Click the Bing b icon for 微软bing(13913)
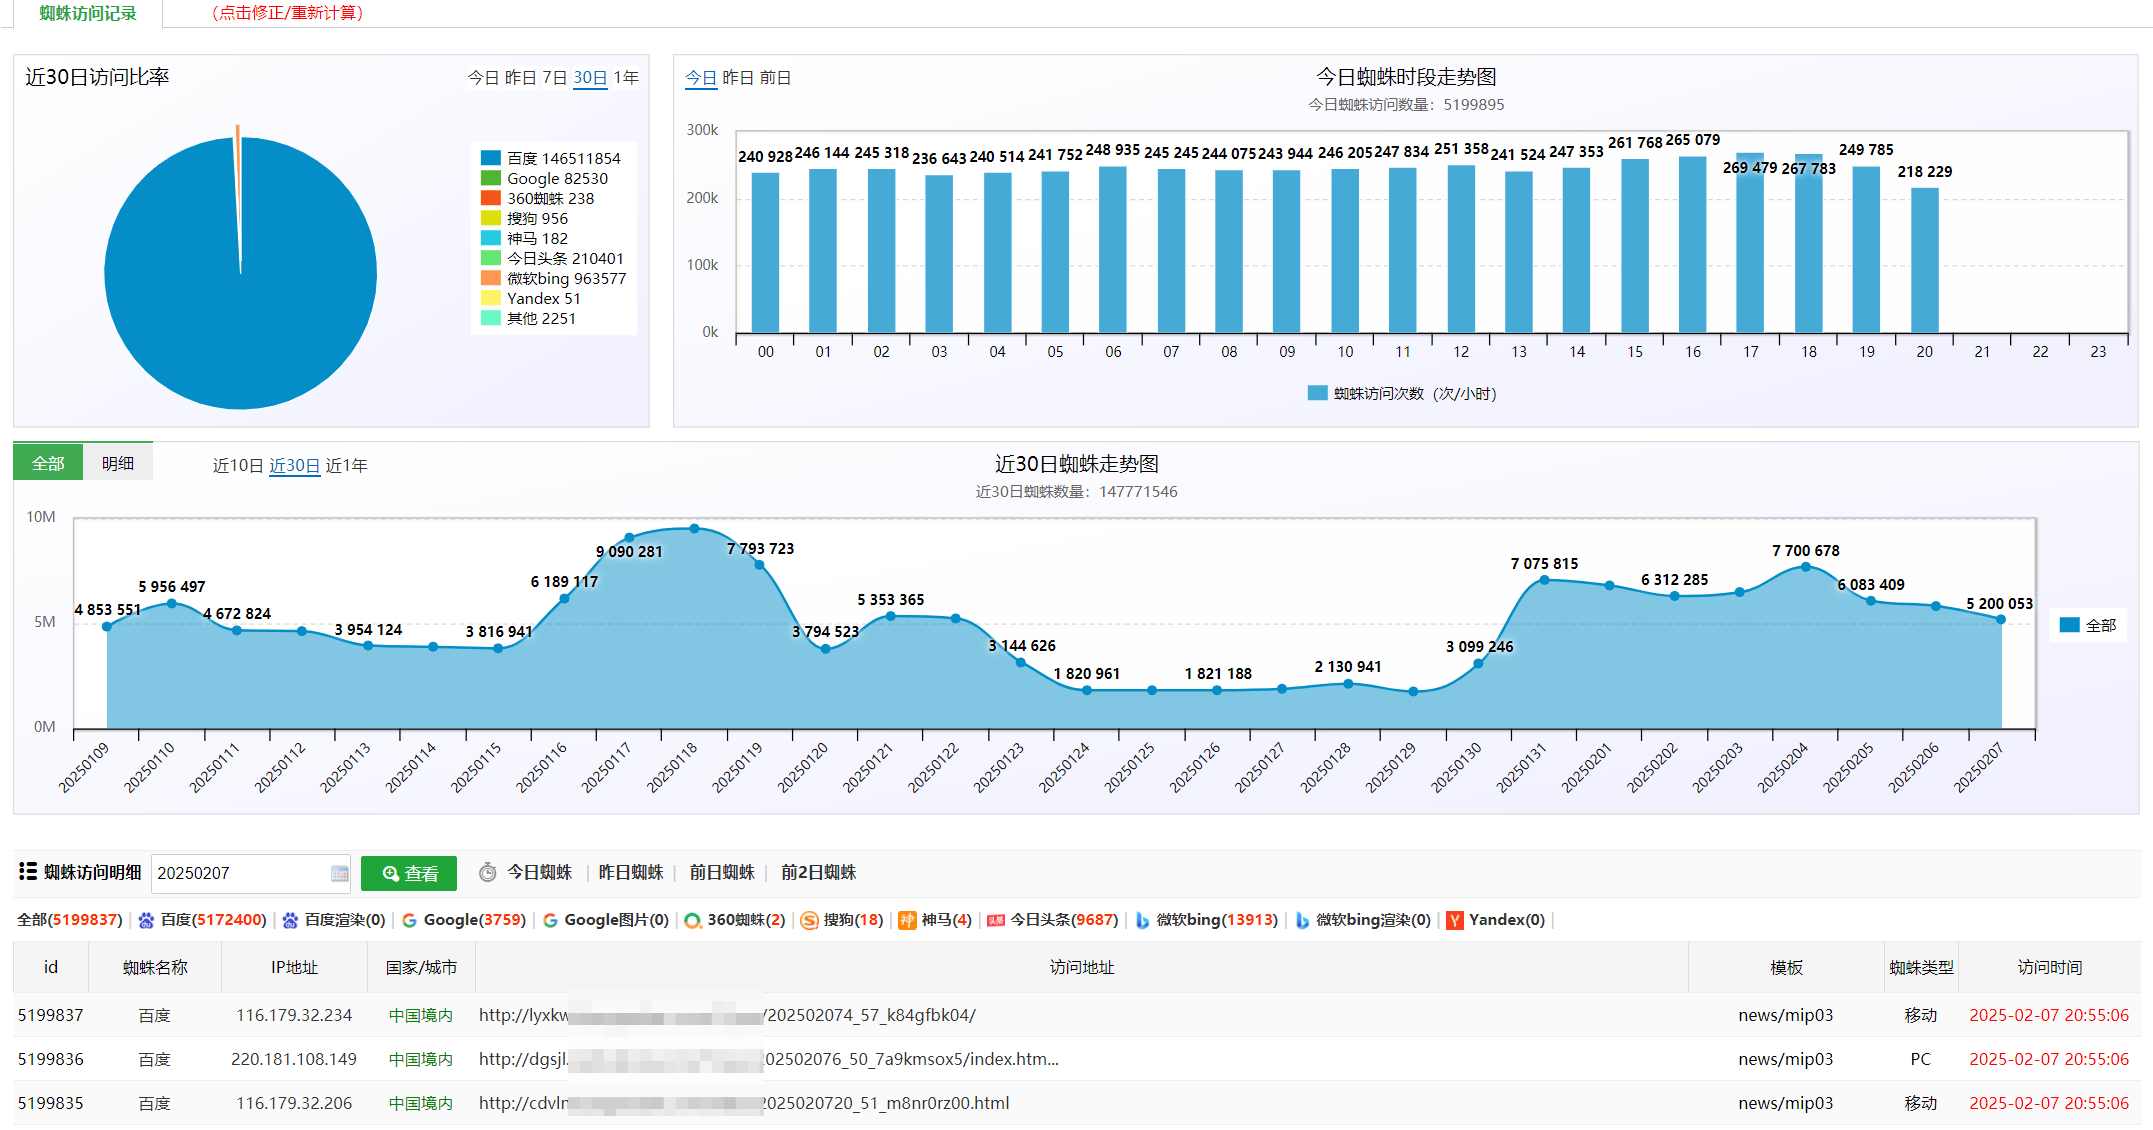Screen dimensions: 2153x1130 click(1142, 920)
